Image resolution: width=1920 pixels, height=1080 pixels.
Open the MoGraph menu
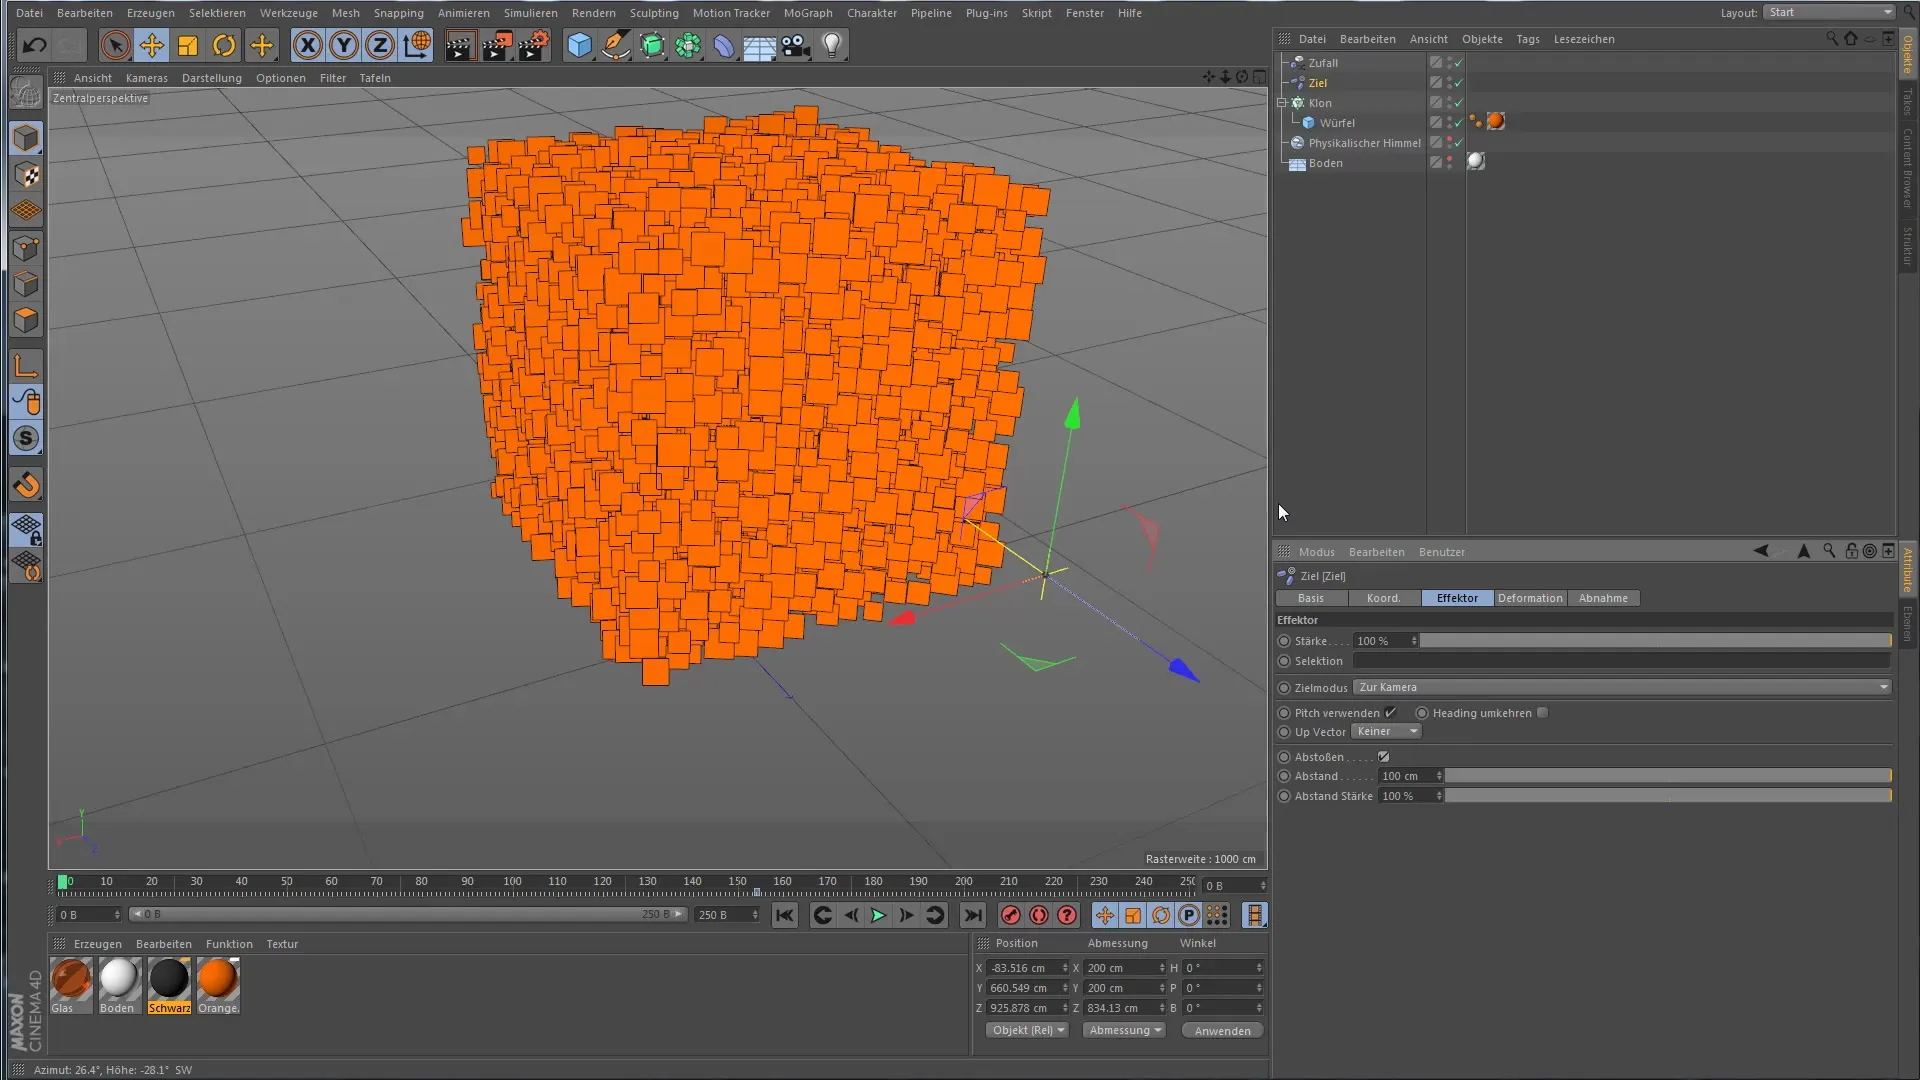point(808,13)
